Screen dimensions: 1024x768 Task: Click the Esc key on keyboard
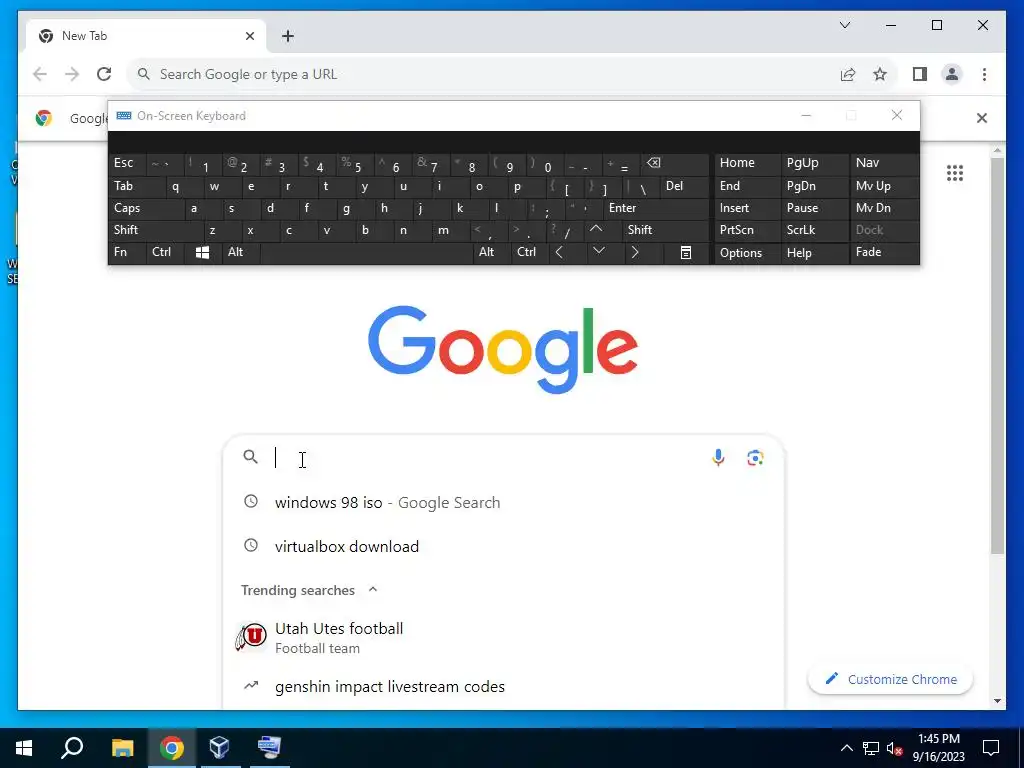pyautogui.click(x=127, y=163)
